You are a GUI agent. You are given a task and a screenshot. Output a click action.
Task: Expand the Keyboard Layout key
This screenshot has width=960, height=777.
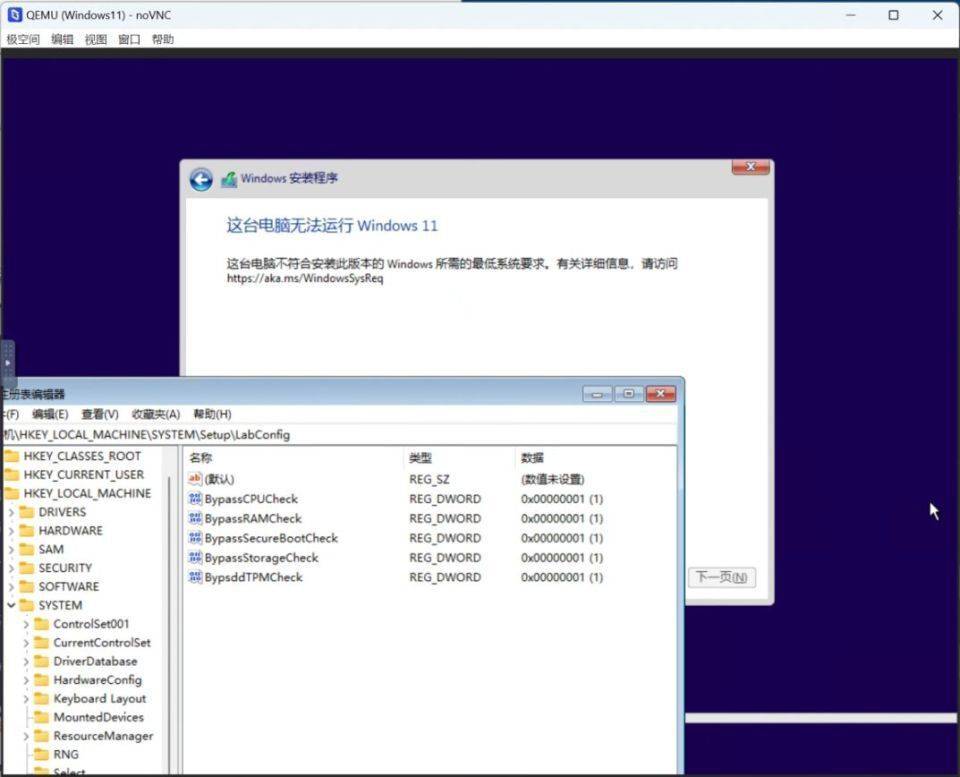pyautogui.click(x=26, y=699)
